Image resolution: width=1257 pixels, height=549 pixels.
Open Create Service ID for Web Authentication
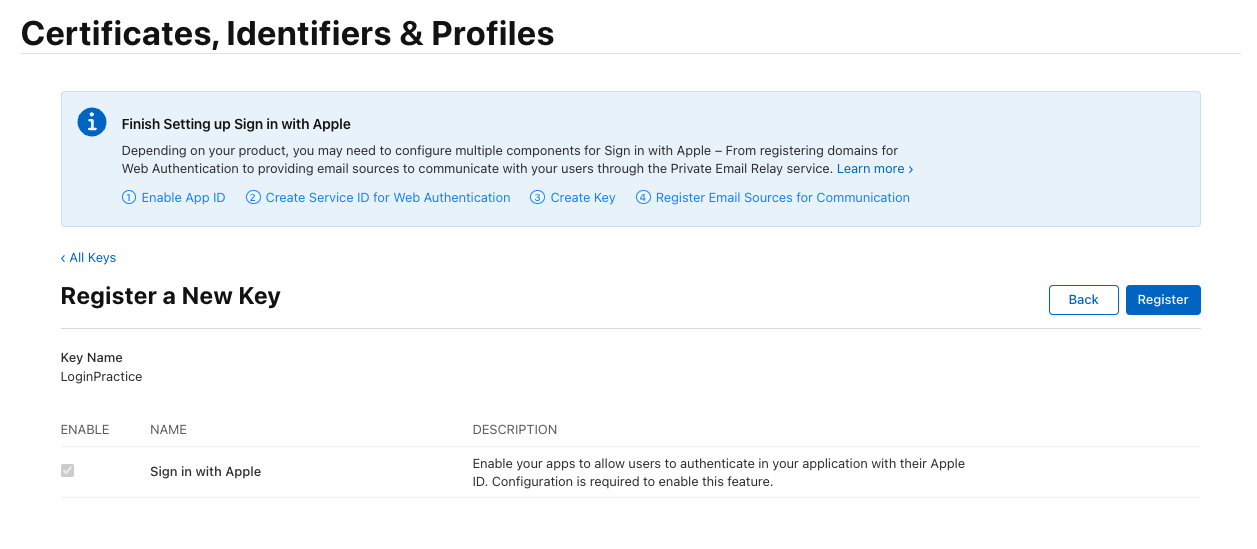pos(378,198)
